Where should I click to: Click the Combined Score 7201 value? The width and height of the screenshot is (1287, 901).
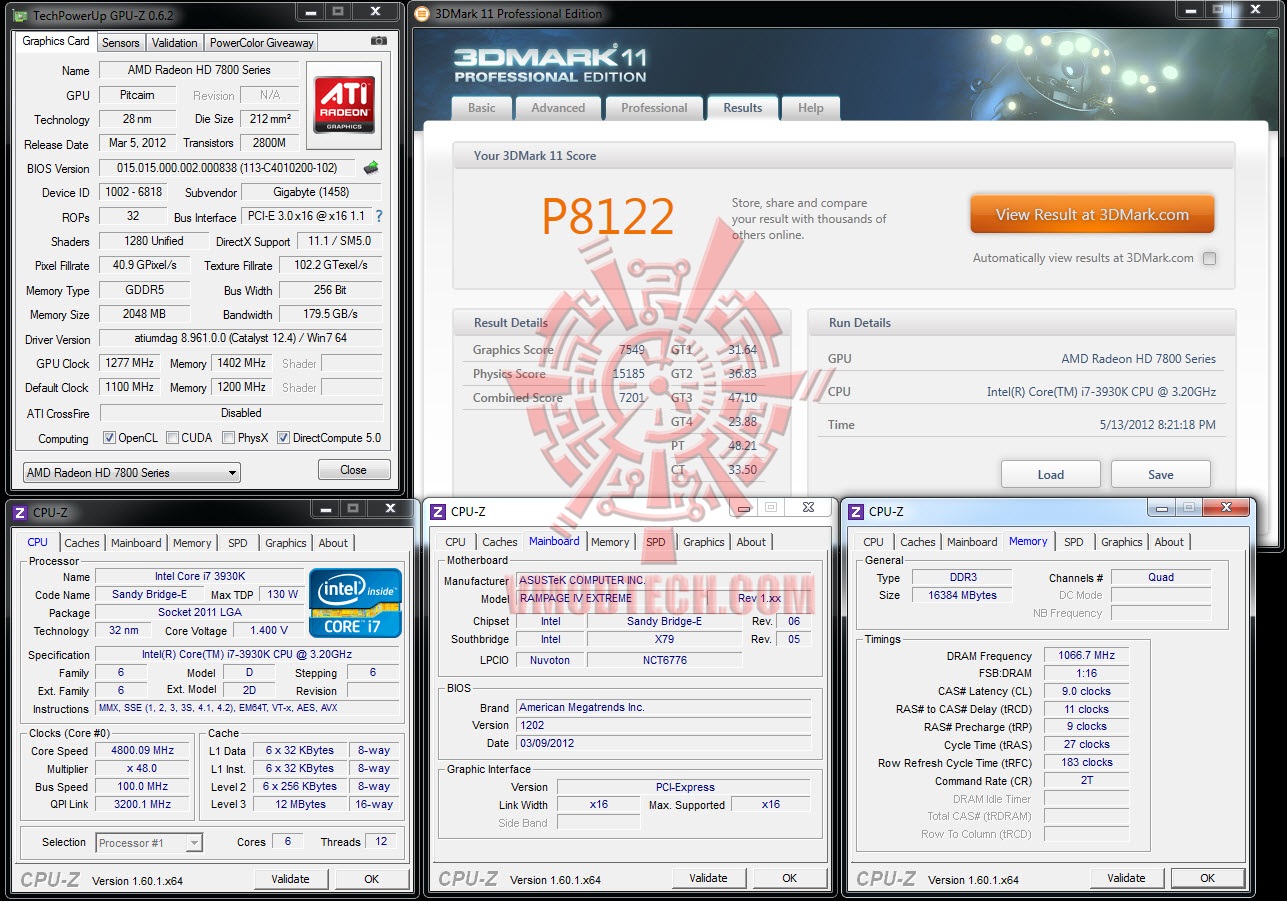pos(632,398)
